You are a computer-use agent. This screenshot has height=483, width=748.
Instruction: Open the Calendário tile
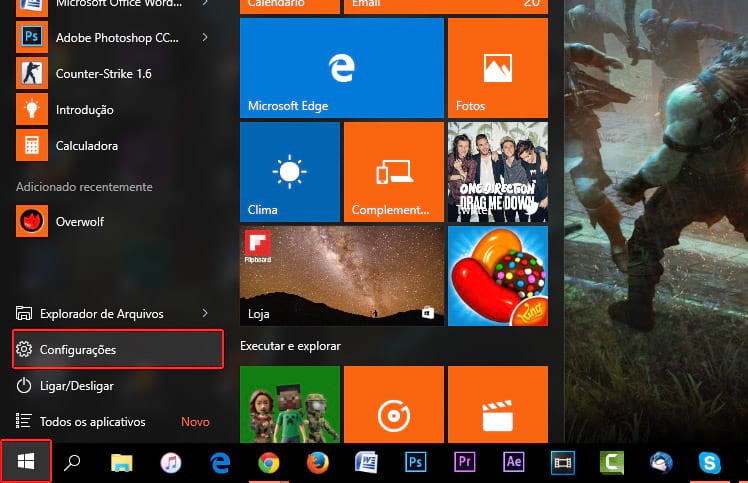click(x=290, y=7)
